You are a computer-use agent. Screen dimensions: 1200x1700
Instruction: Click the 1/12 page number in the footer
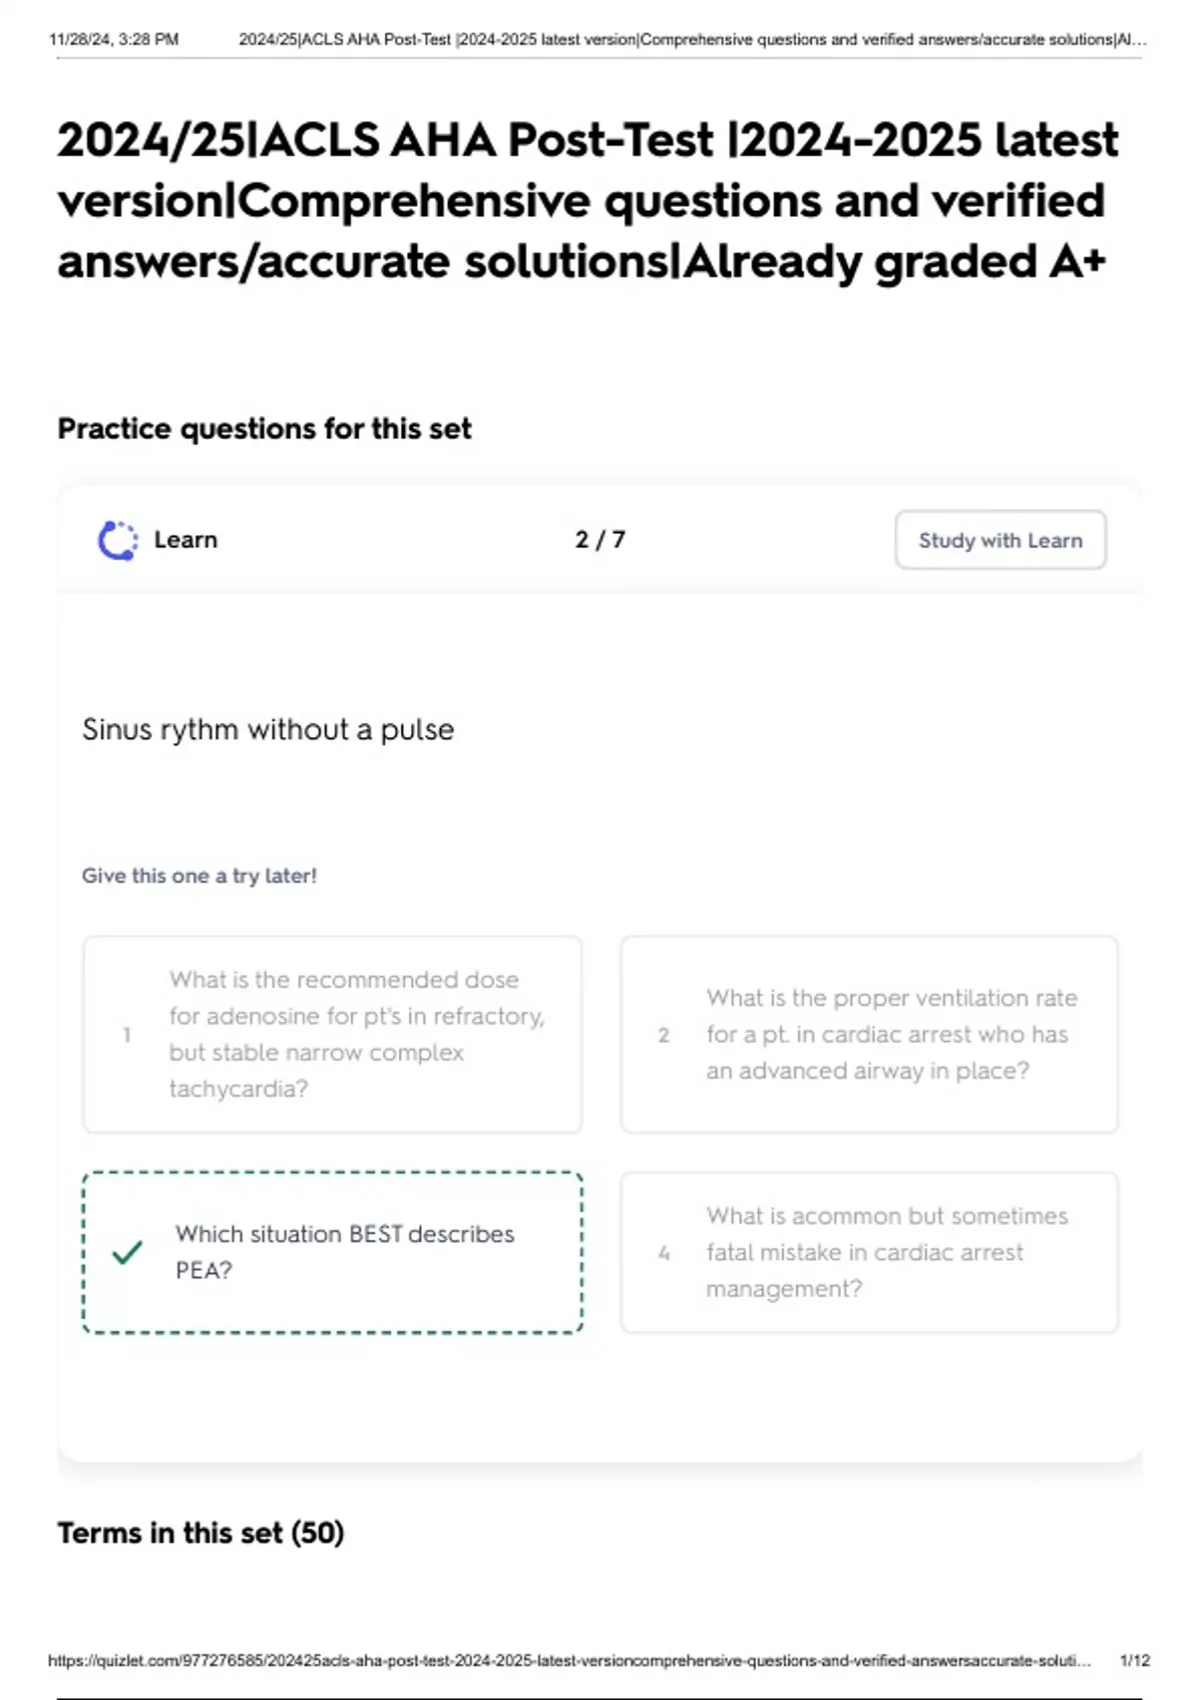pos(1135,1660)
